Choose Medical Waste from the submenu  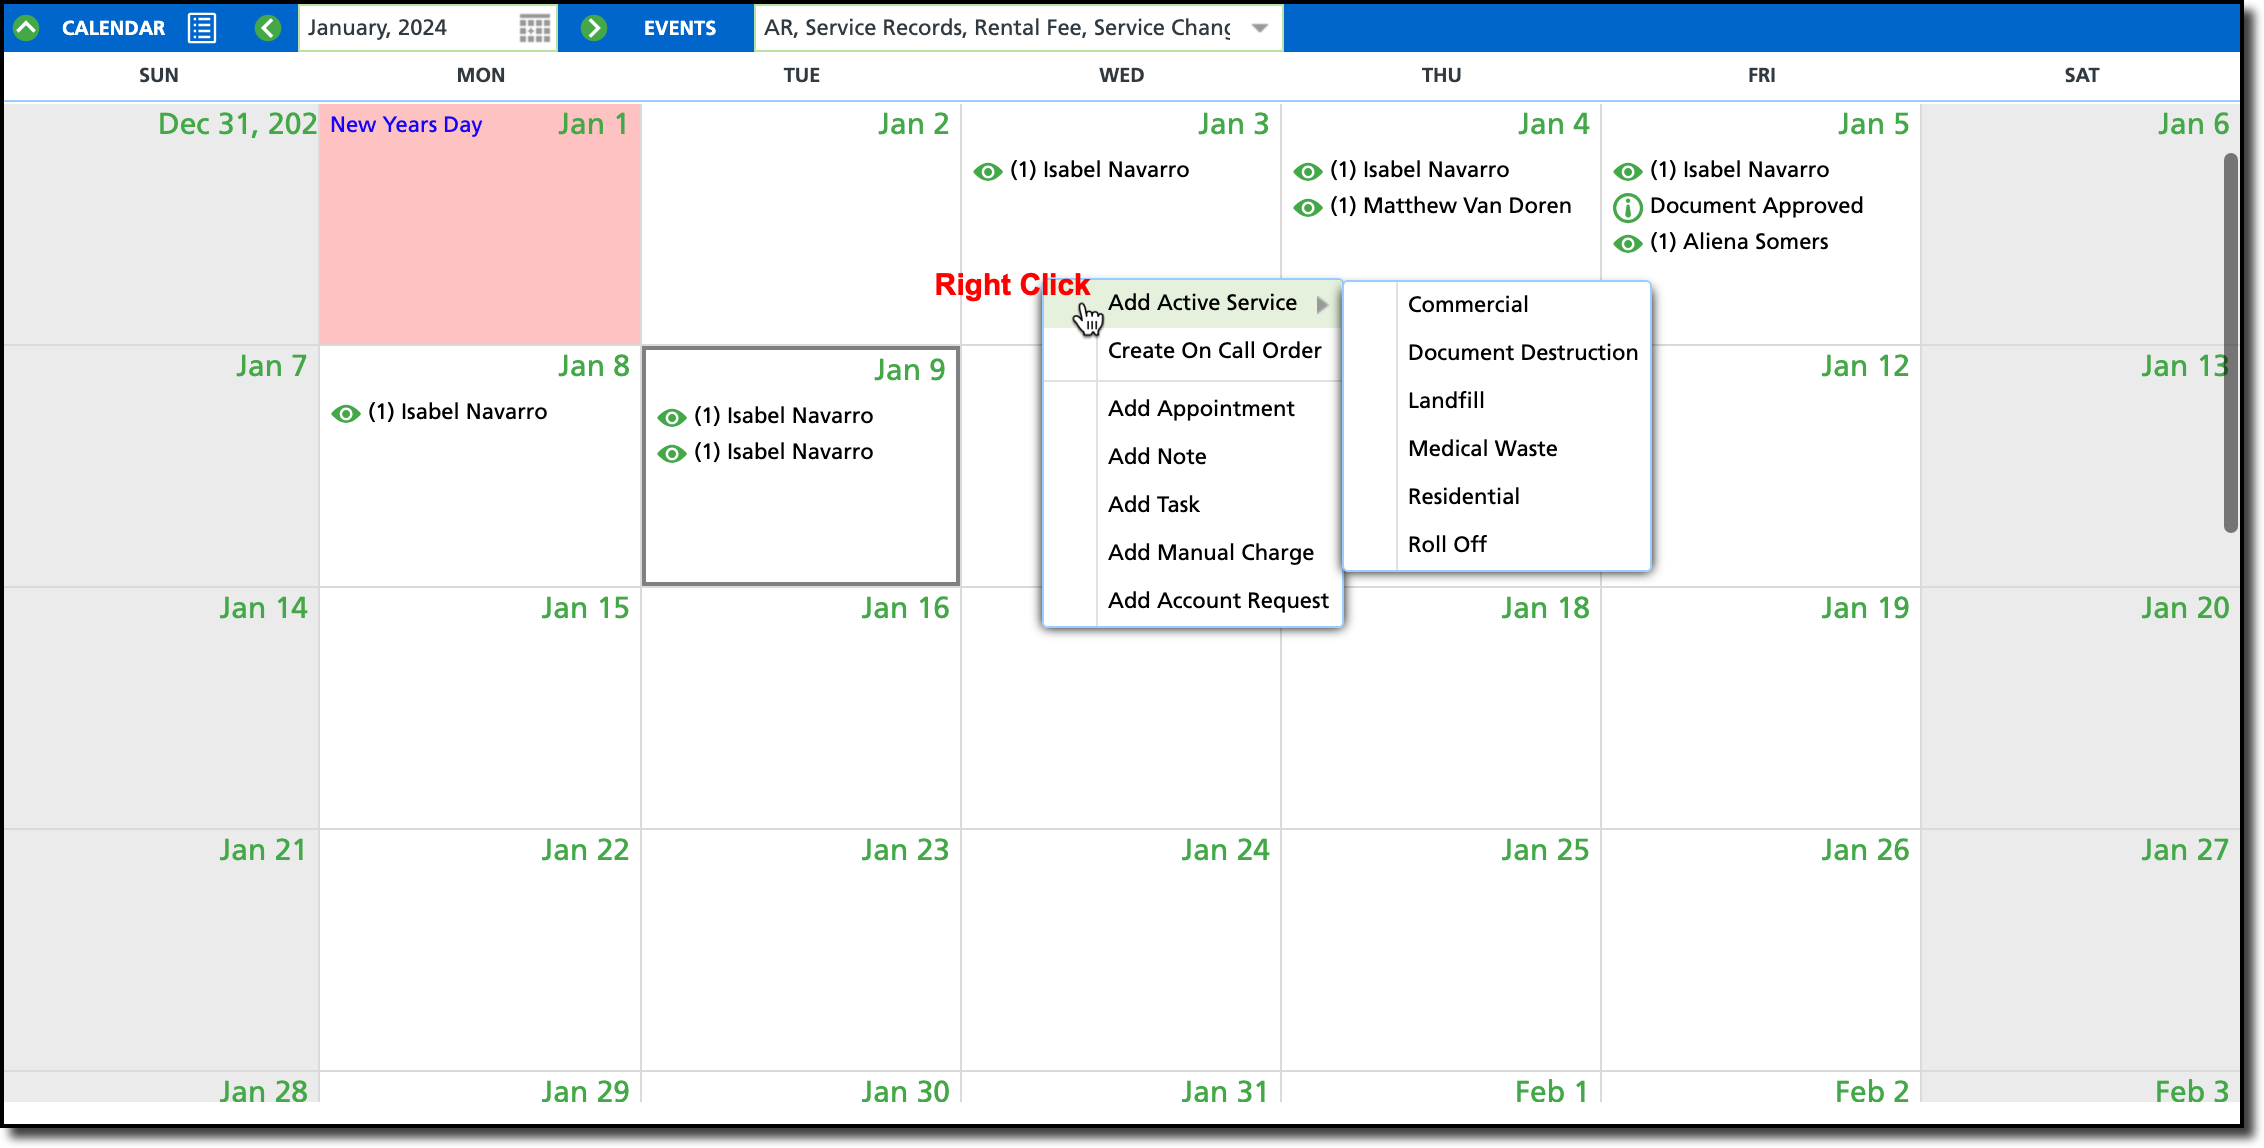pyautogui.click(x=1482, y=449)
